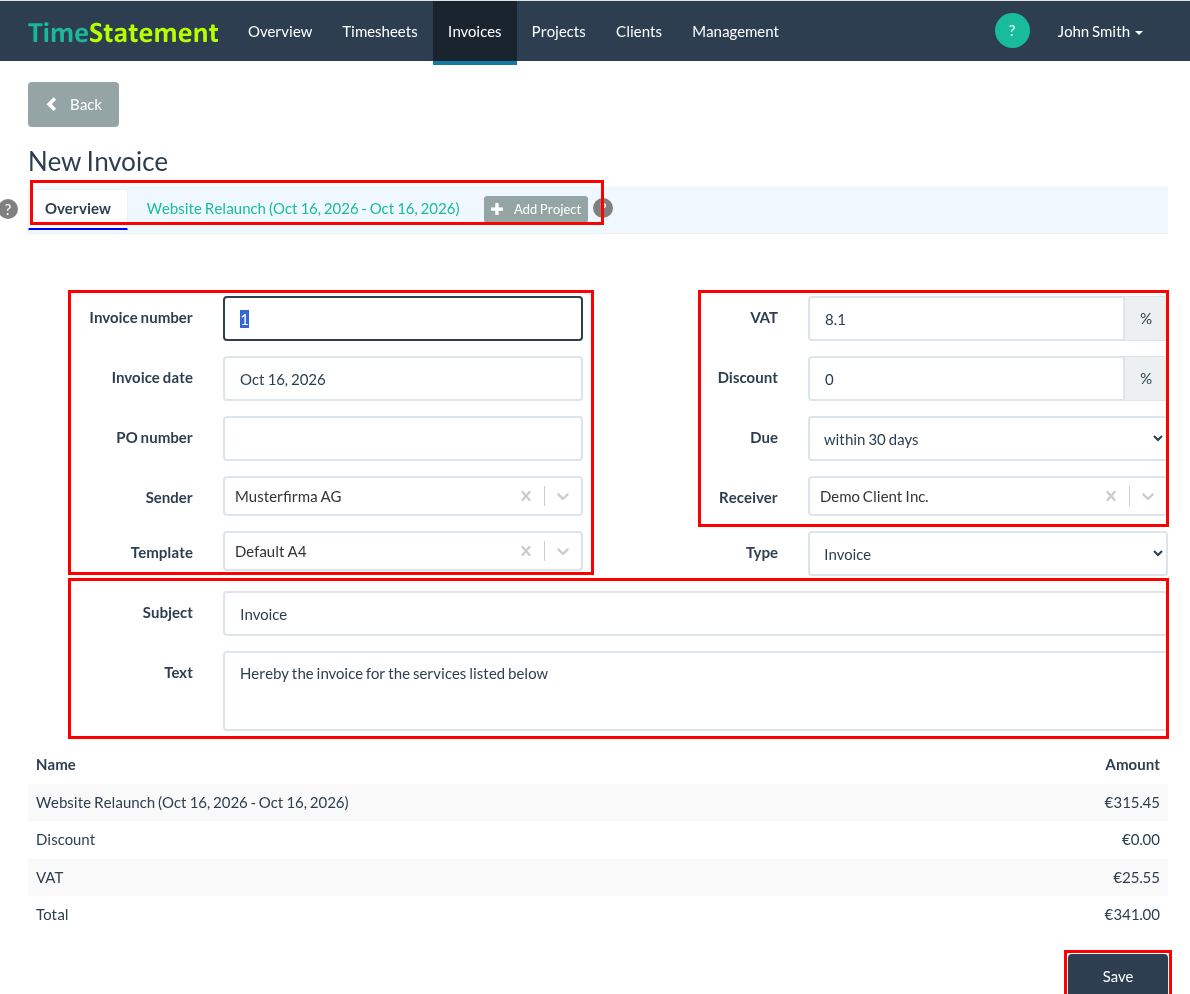
Task: Click the TimeStatement logo
Action: pos(123,32)
